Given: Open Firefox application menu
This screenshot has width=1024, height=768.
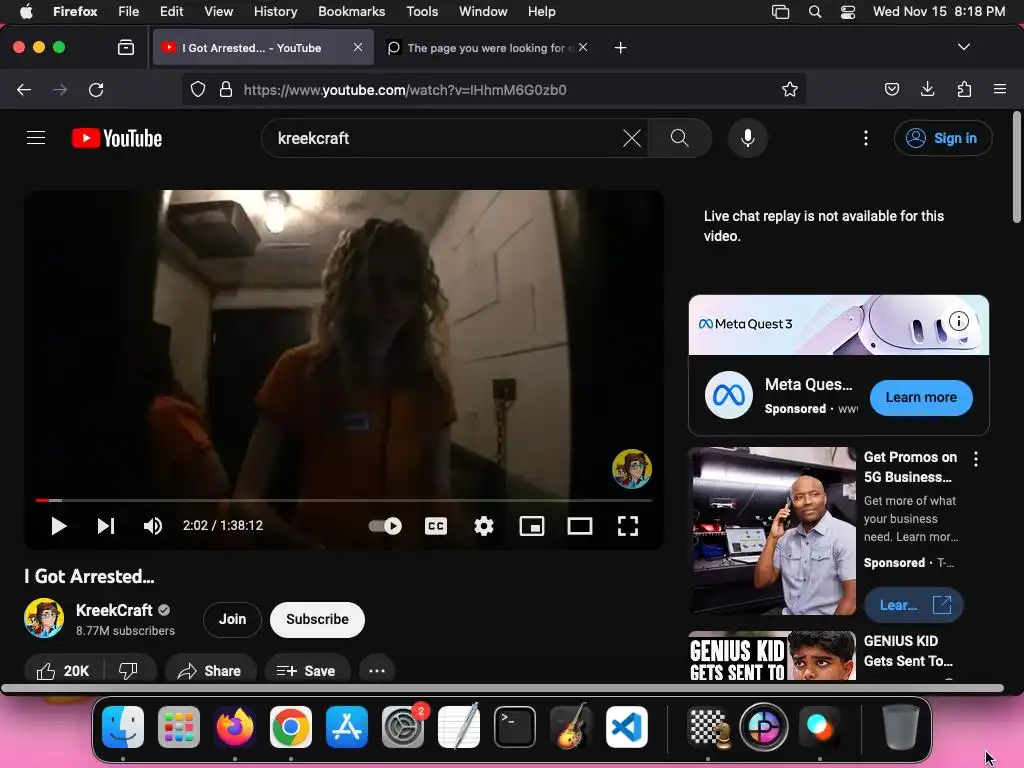Looking at the screenshot, I should coord(999,89).
